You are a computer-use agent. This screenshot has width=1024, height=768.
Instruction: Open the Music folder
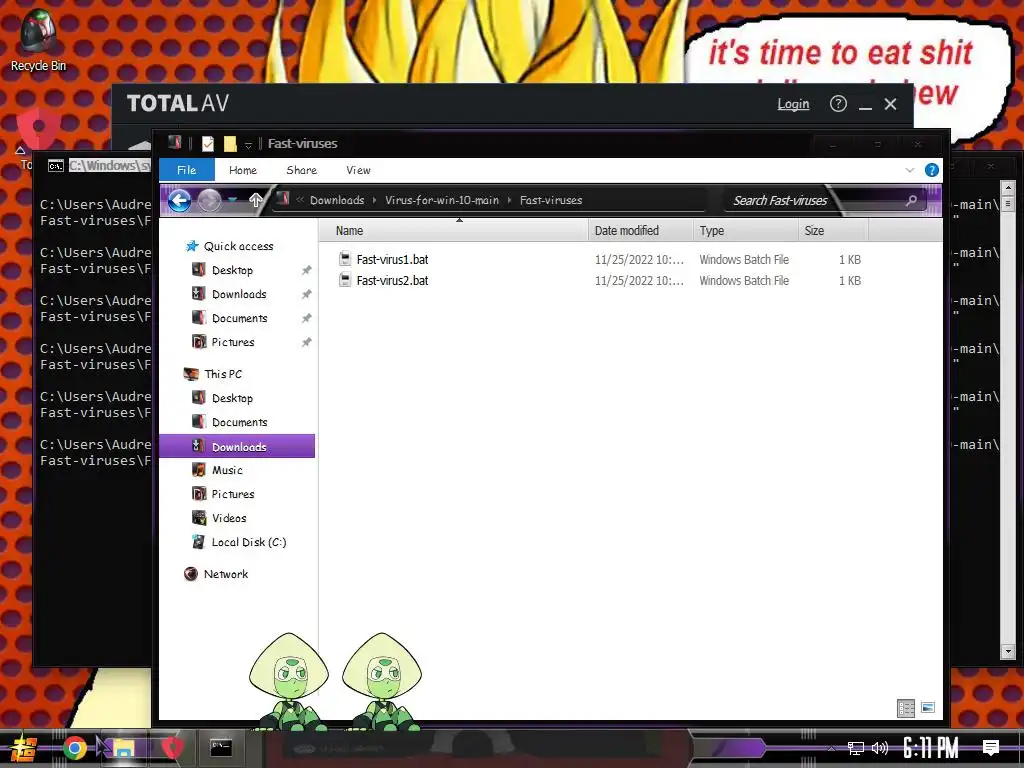point(227,470)
